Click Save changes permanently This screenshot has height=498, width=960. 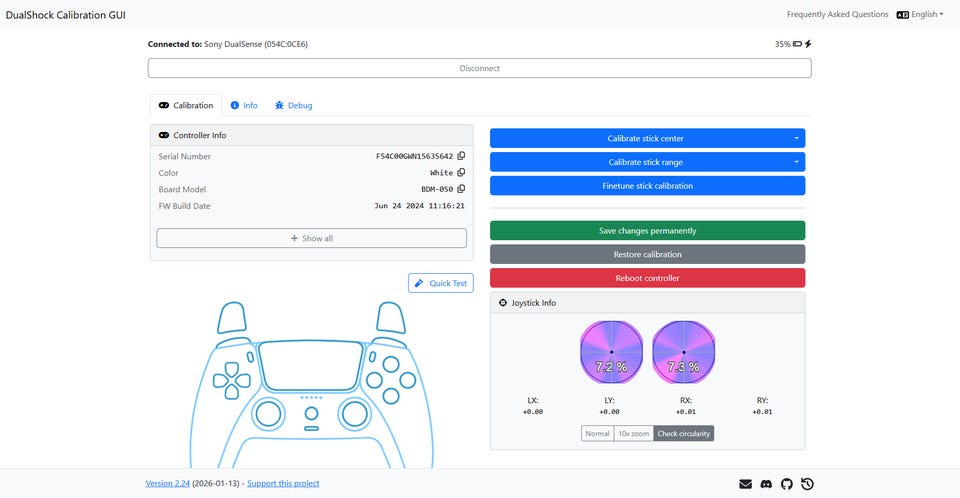tap(647, 231)
